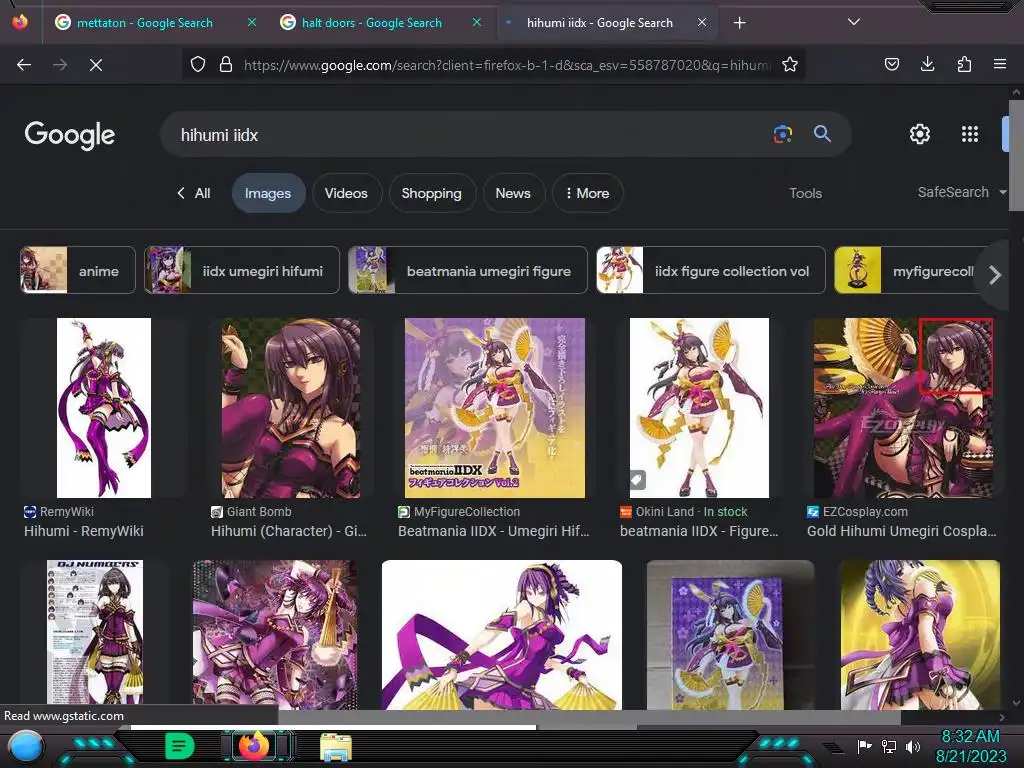The image size is (1024, 768).
Task: Click the magnifier search button
Action: (822, 134)
